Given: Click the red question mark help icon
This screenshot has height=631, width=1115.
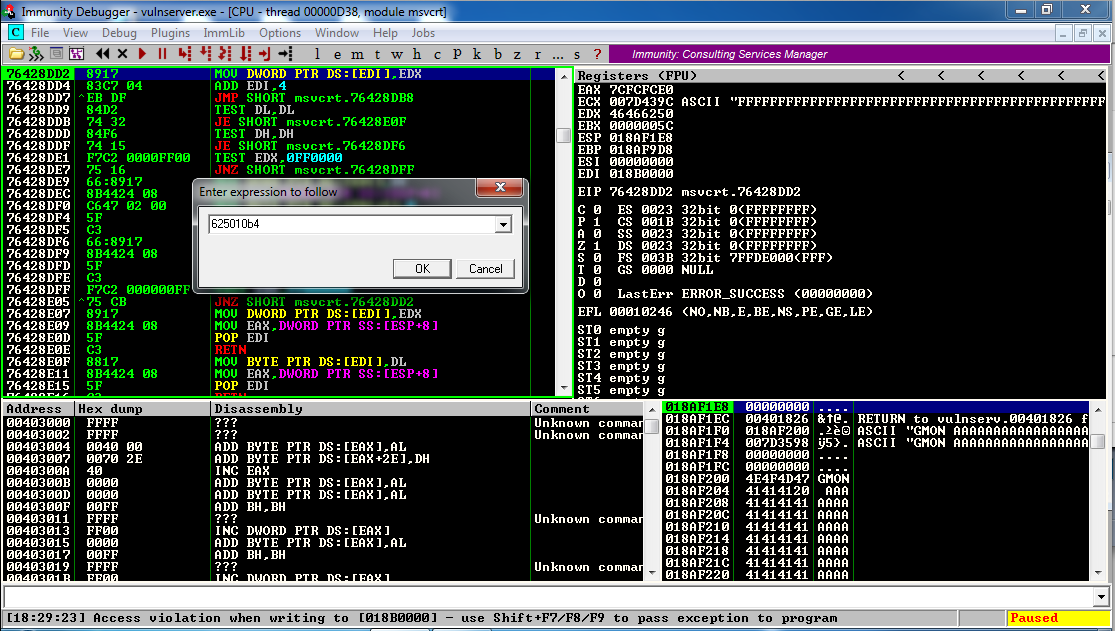Looking at the screenshot, I should 597,53.
